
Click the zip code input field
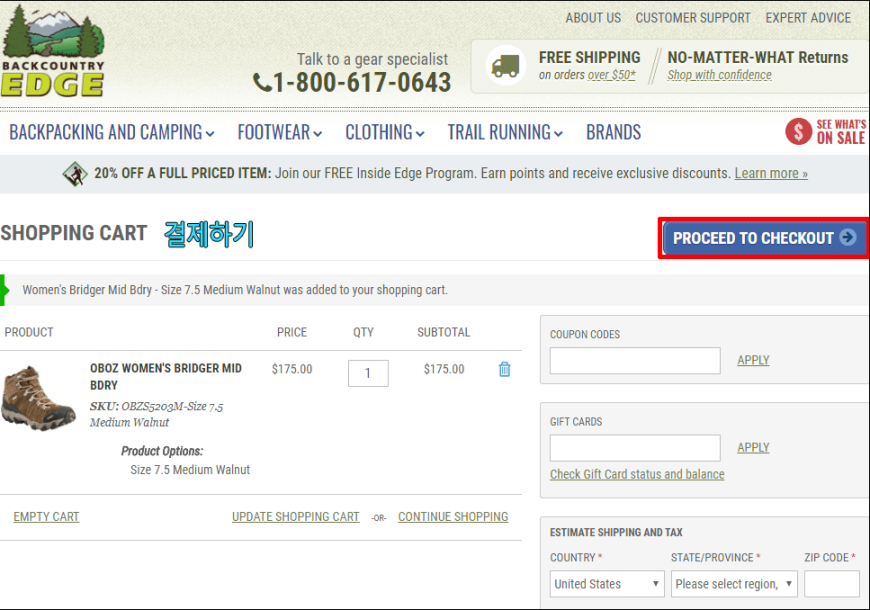click(832, 584)
